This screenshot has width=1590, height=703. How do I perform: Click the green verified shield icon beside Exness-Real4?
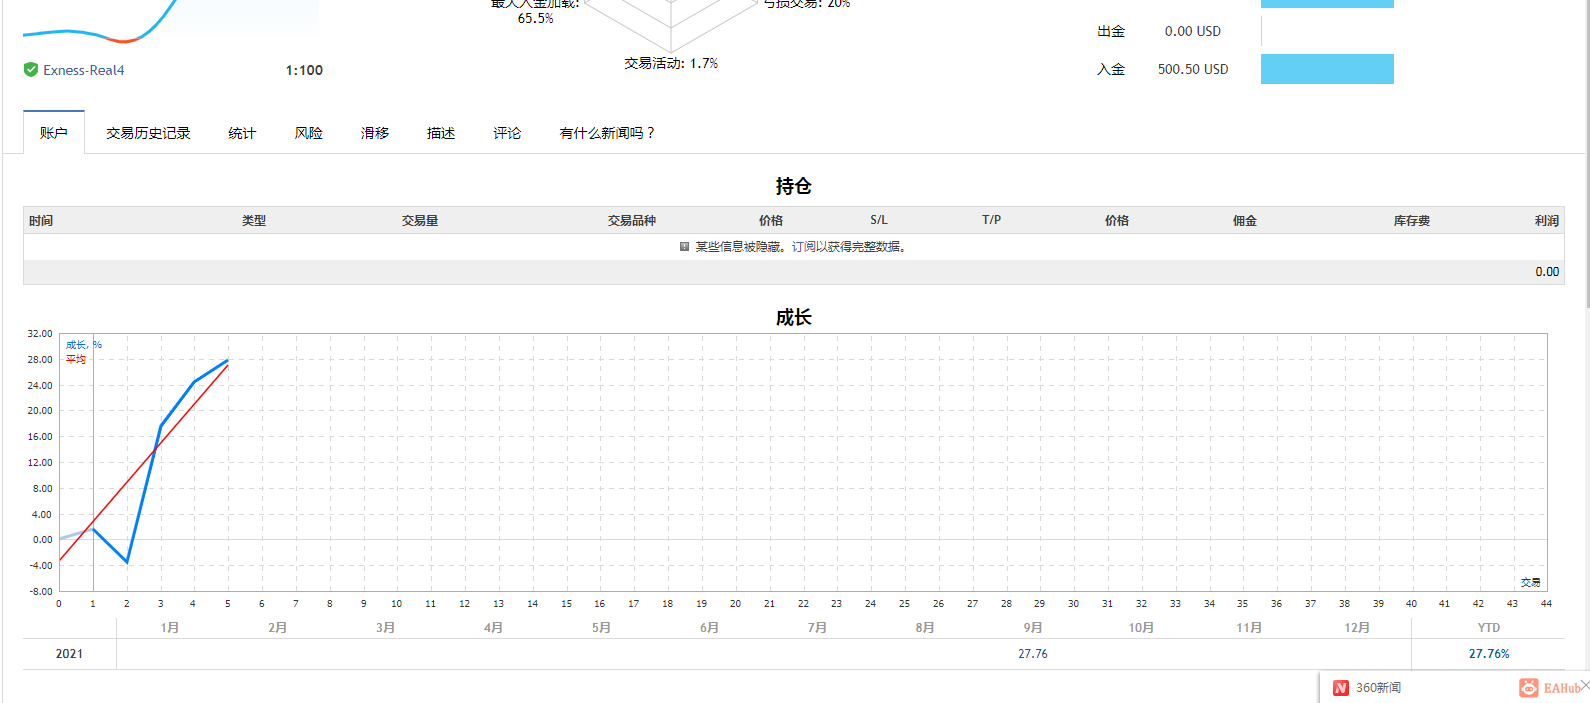pyautogui.click(x=31, y=70)
